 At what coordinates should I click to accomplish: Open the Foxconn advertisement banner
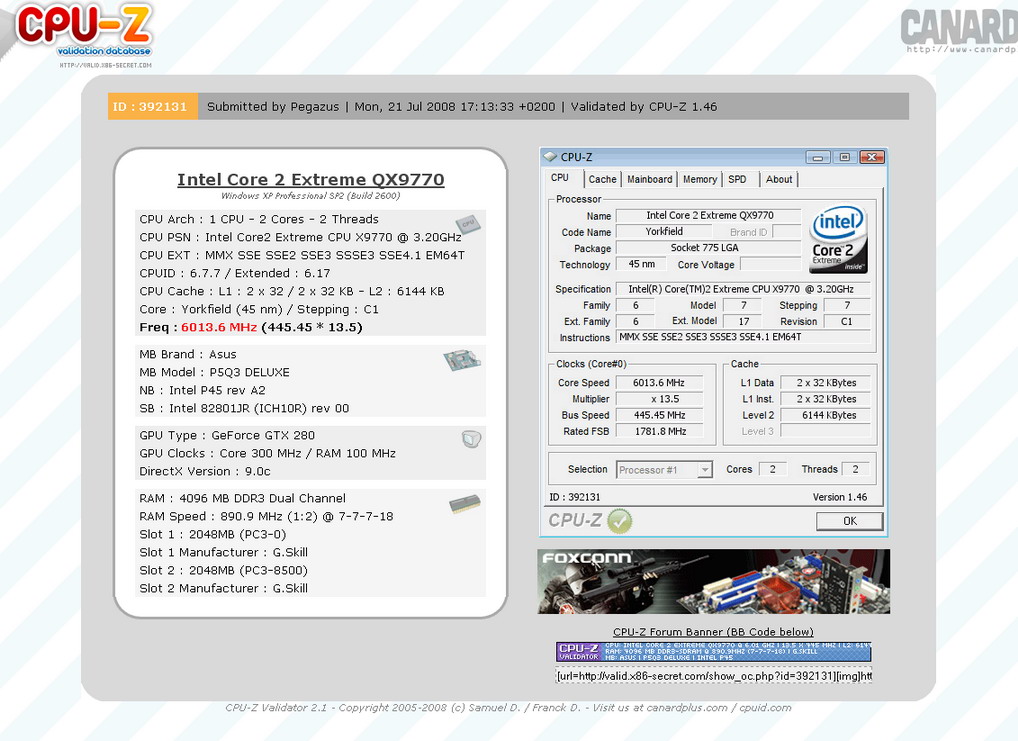(714, 581)
